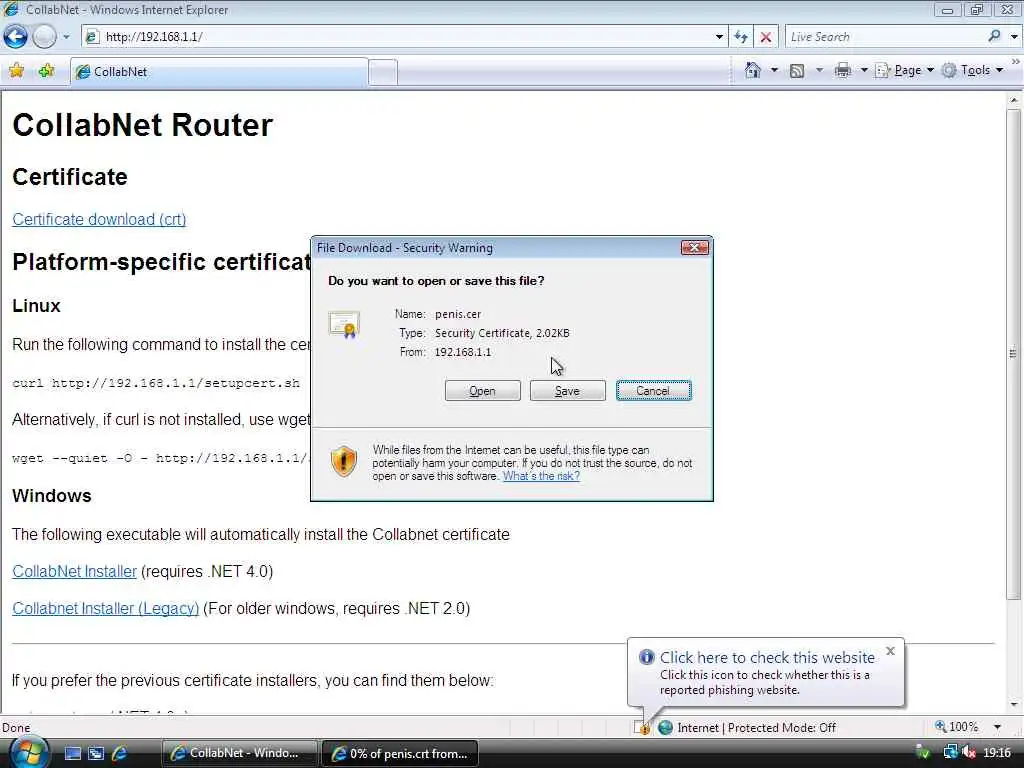This screenshot has height=768, width=1024.
Task: Click Save in the download dialog
Action: coord(568,391)
